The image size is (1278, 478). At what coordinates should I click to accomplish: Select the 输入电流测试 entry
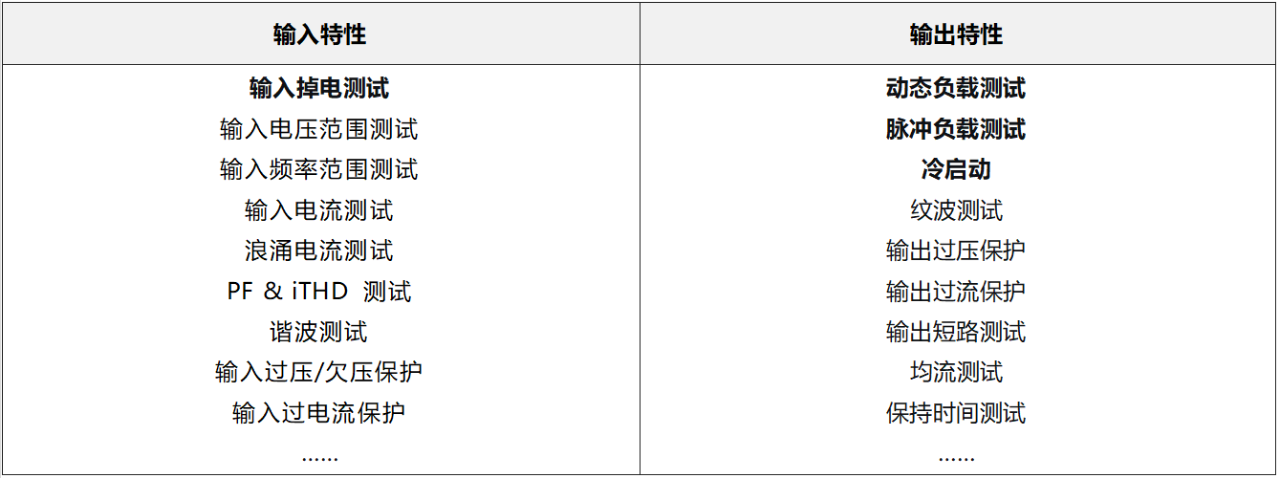point(319,210)
